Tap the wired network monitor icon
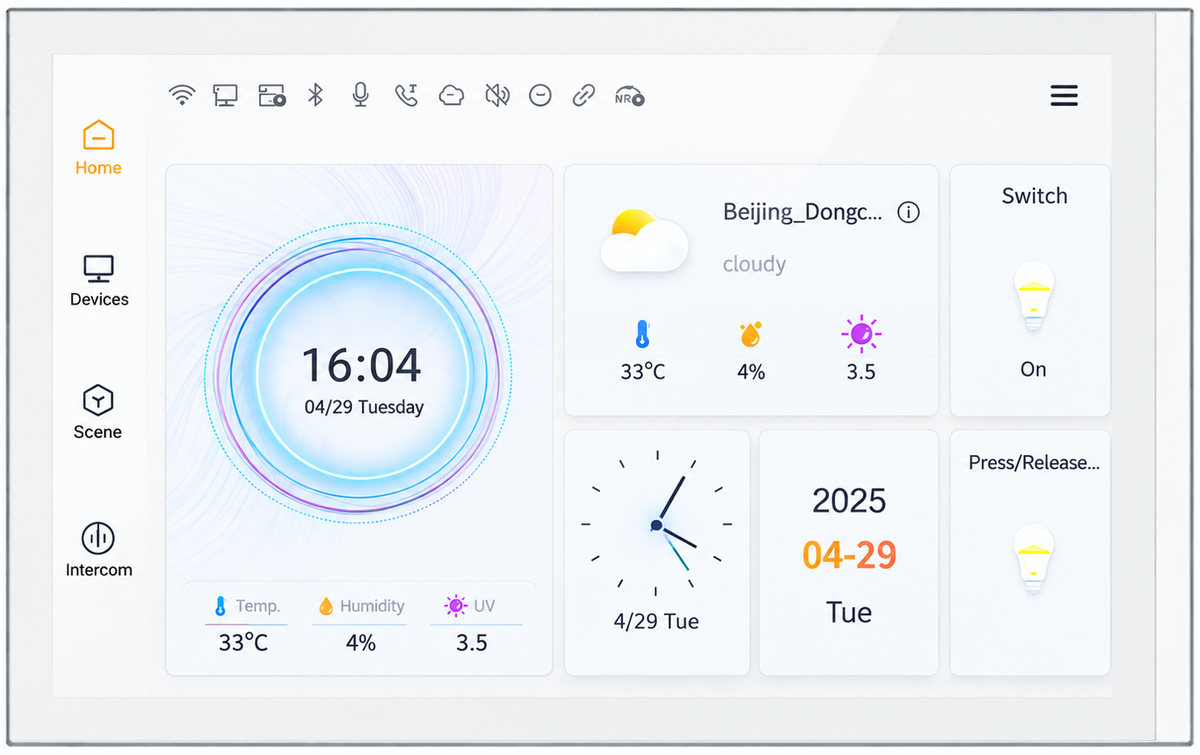 pos(226,95)
